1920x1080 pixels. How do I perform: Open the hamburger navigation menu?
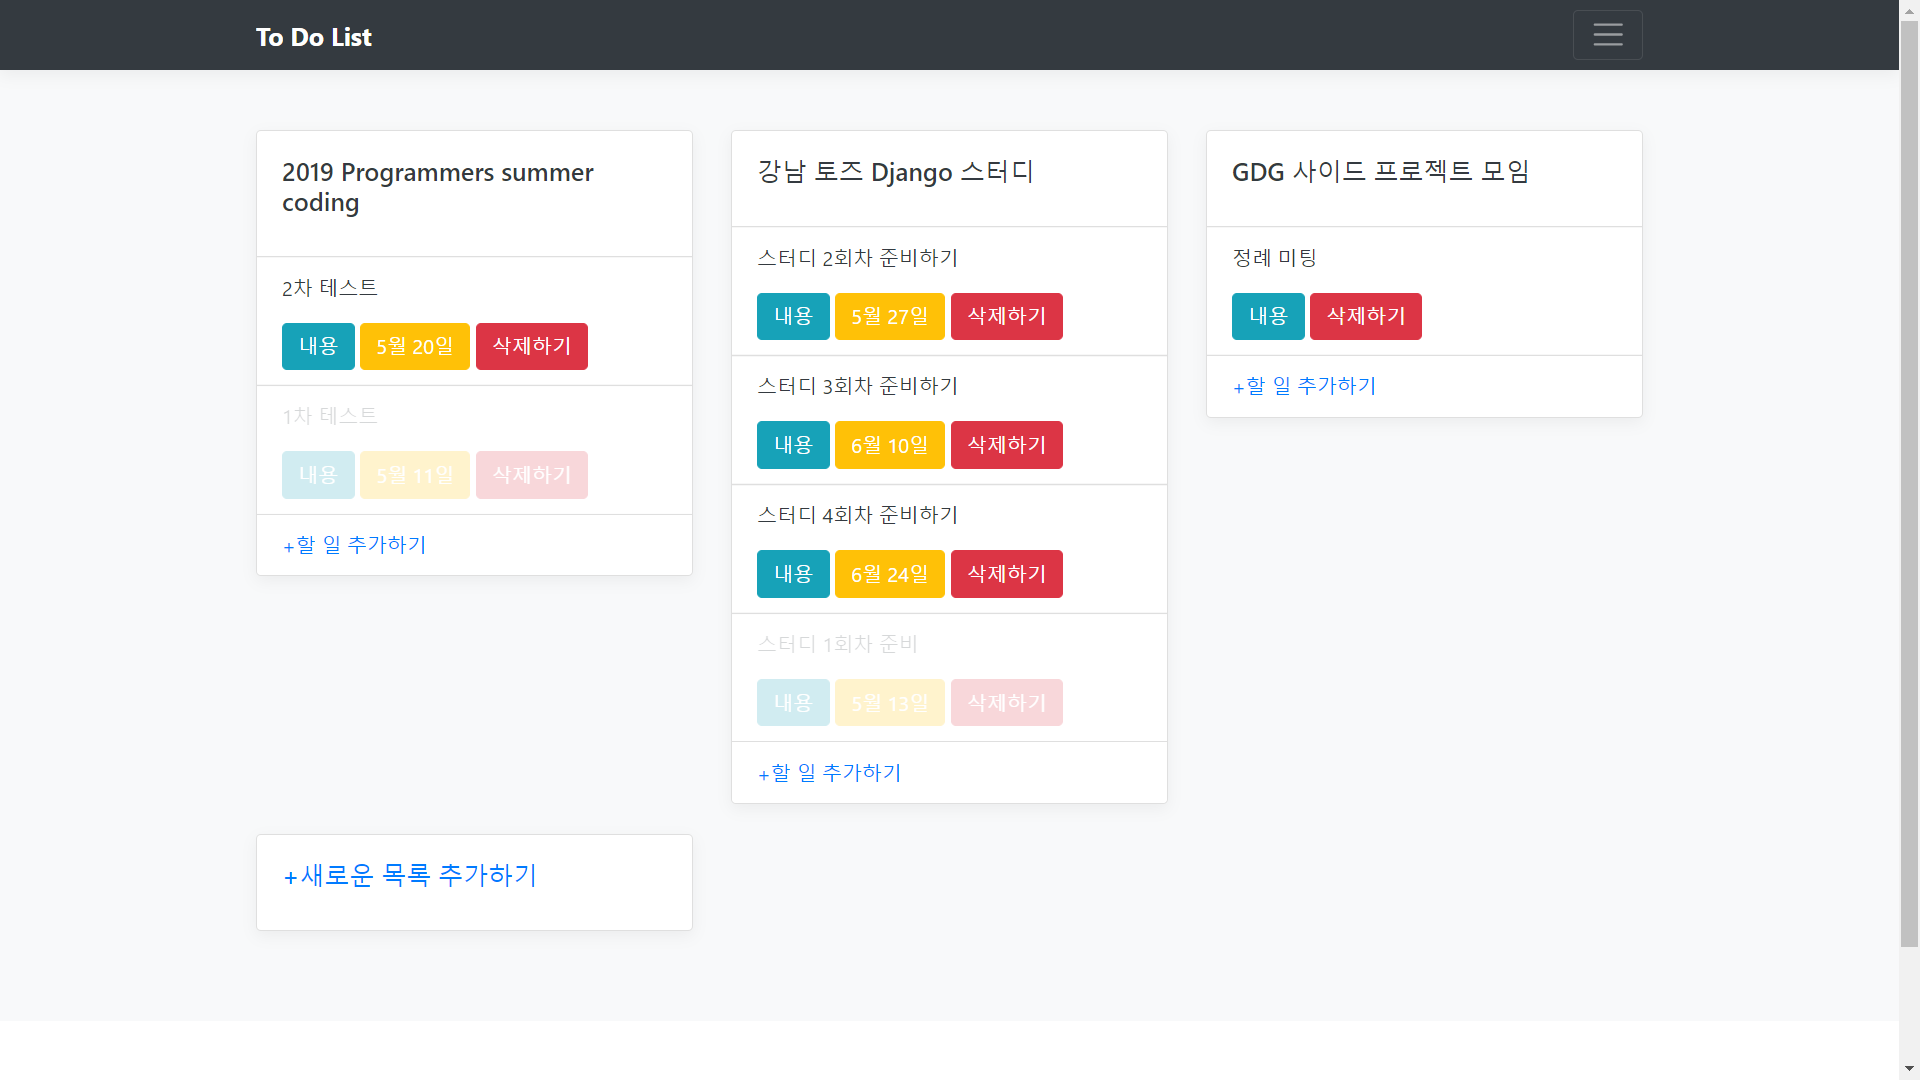tap(1607, 35)
